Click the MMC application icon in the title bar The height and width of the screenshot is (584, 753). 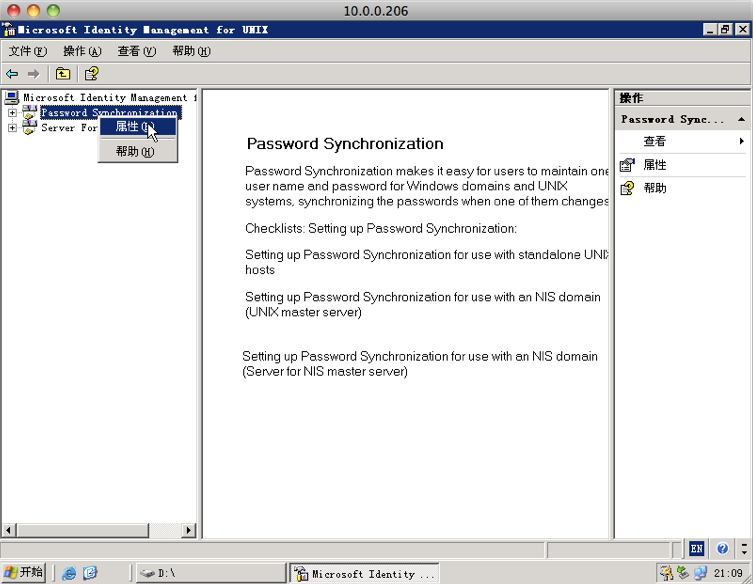point(9,30)
